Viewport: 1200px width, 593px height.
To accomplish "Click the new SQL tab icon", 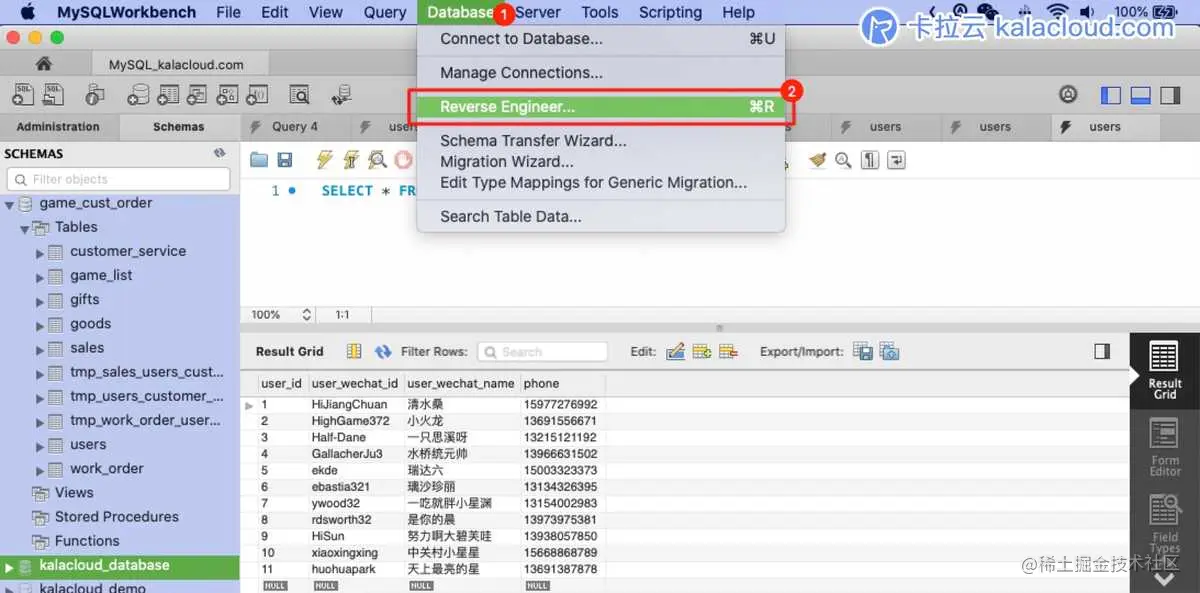I will click(24, 95).
